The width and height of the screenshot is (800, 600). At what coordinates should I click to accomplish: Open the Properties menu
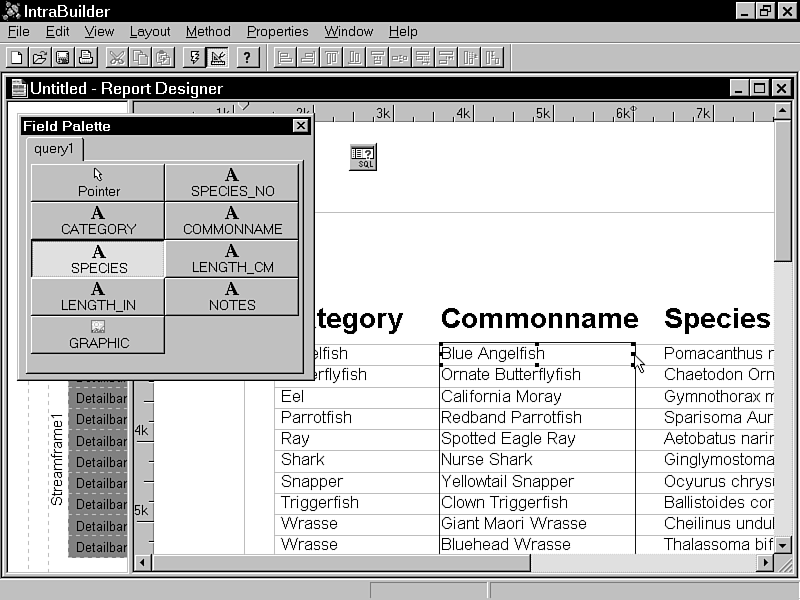click(x=278, y=31)
